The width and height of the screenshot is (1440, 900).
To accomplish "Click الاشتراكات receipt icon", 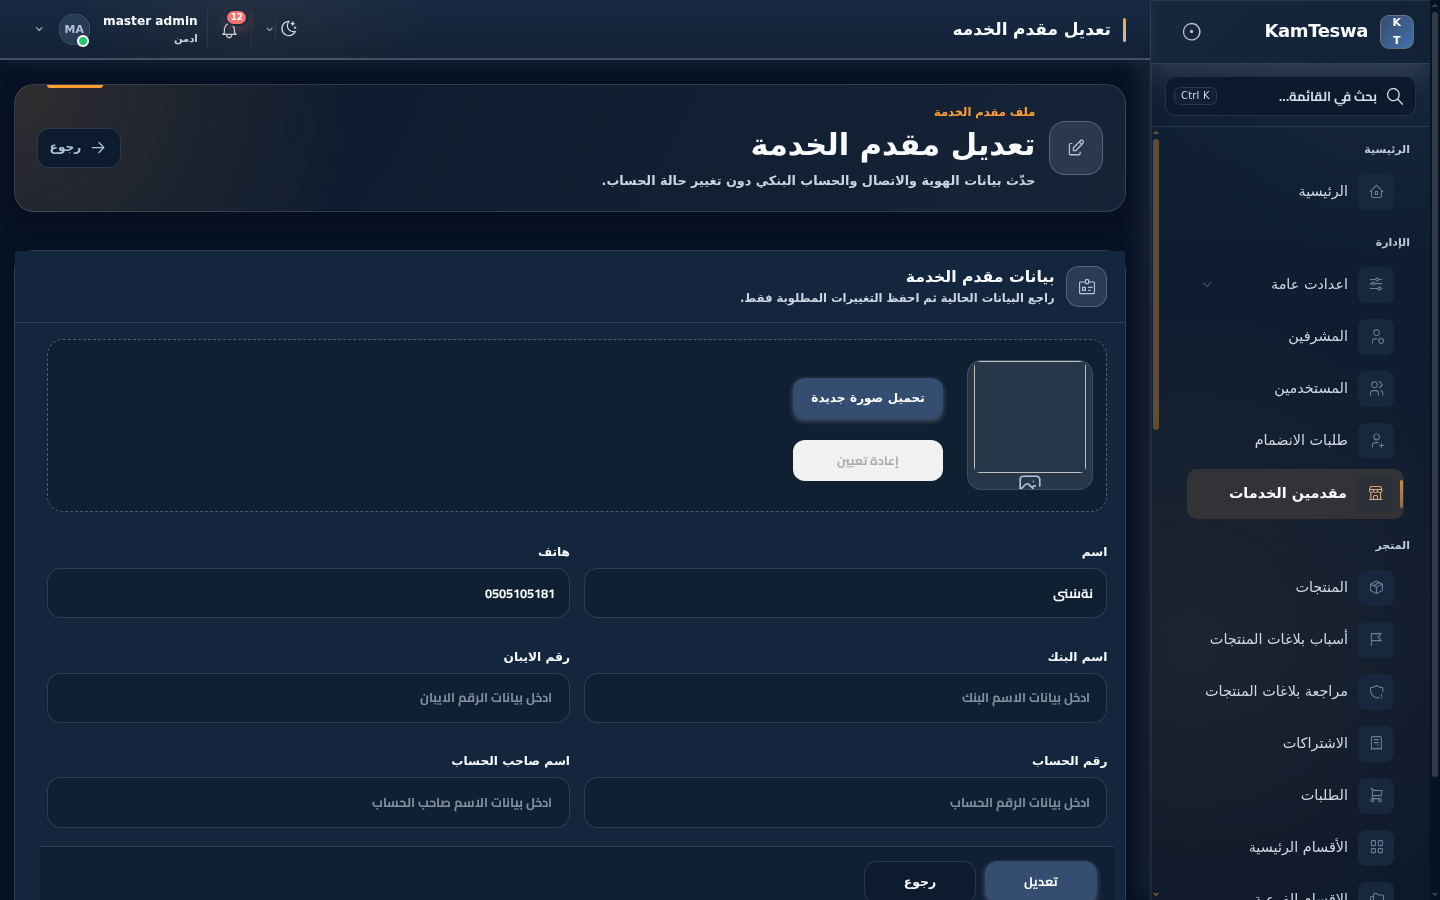I will (x=1376, y=743).
